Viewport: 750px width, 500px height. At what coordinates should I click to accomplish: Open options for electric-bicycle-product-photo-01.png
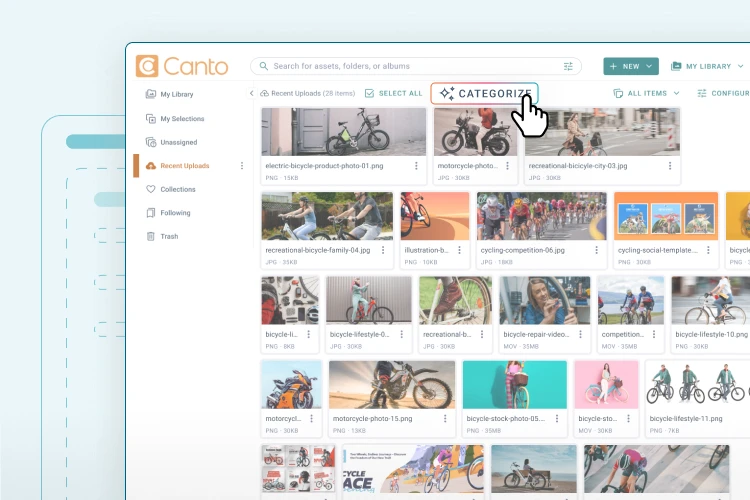point(416,165)
